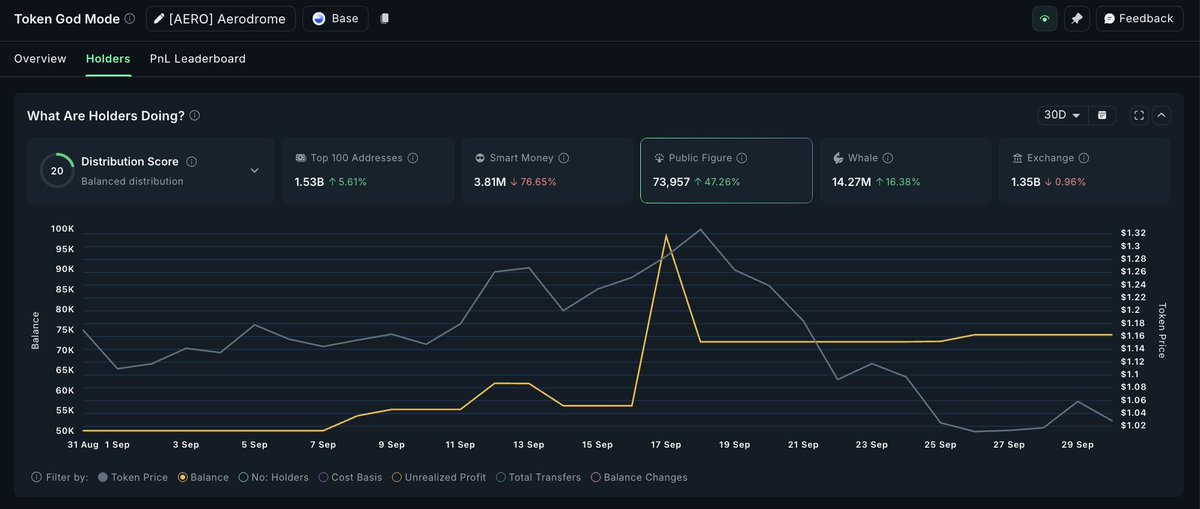The height and width of the screenshot is (509, 1200).
Task: Open the [AERO] Aerodrome token selector
Action: click(x=221, y=18)
